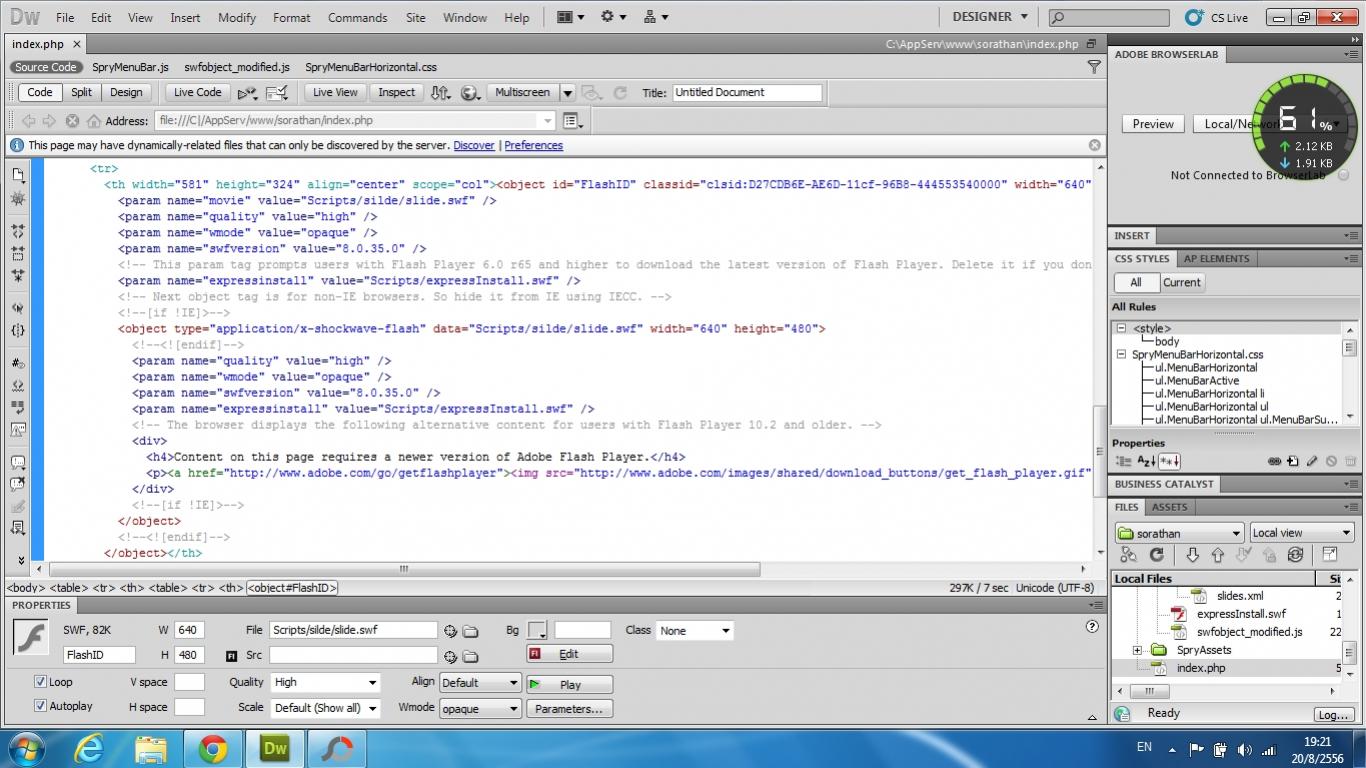The image size is (1366, 768).
Task: Open Live View options menu icon
Action: point(573,121)
